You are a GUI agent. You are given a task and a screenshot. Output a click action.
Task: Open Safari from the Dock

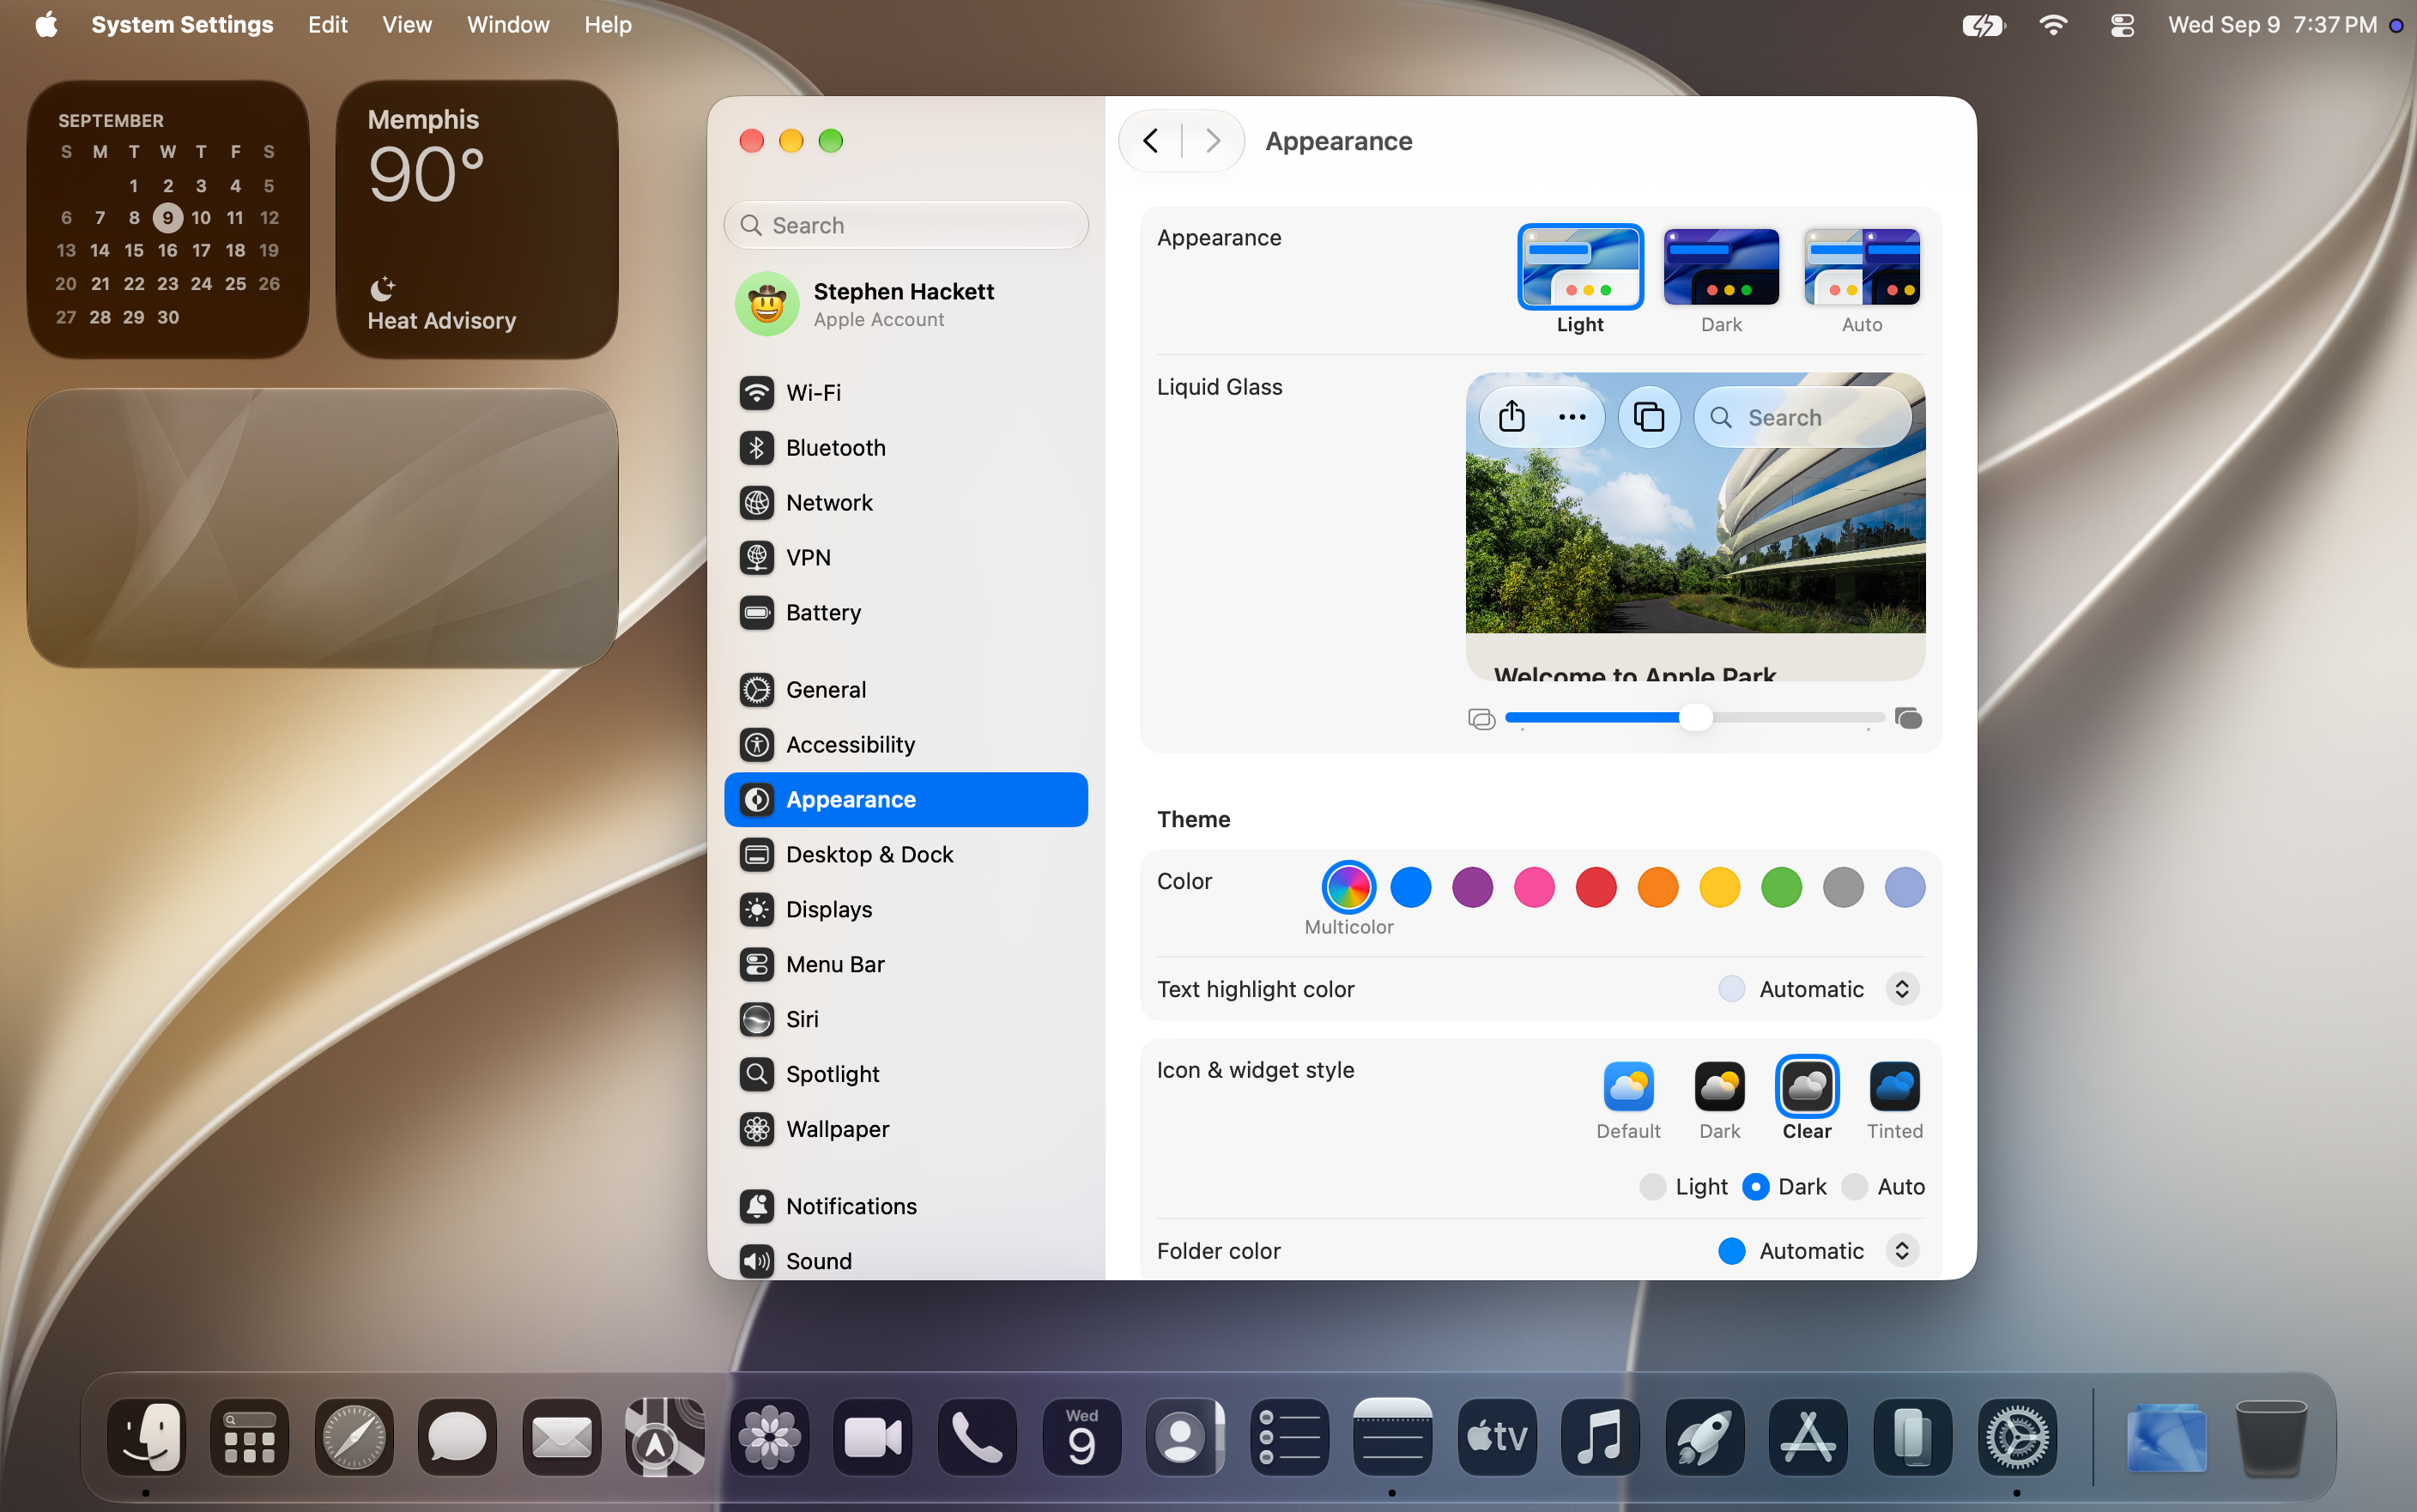tap(354, 1437)
